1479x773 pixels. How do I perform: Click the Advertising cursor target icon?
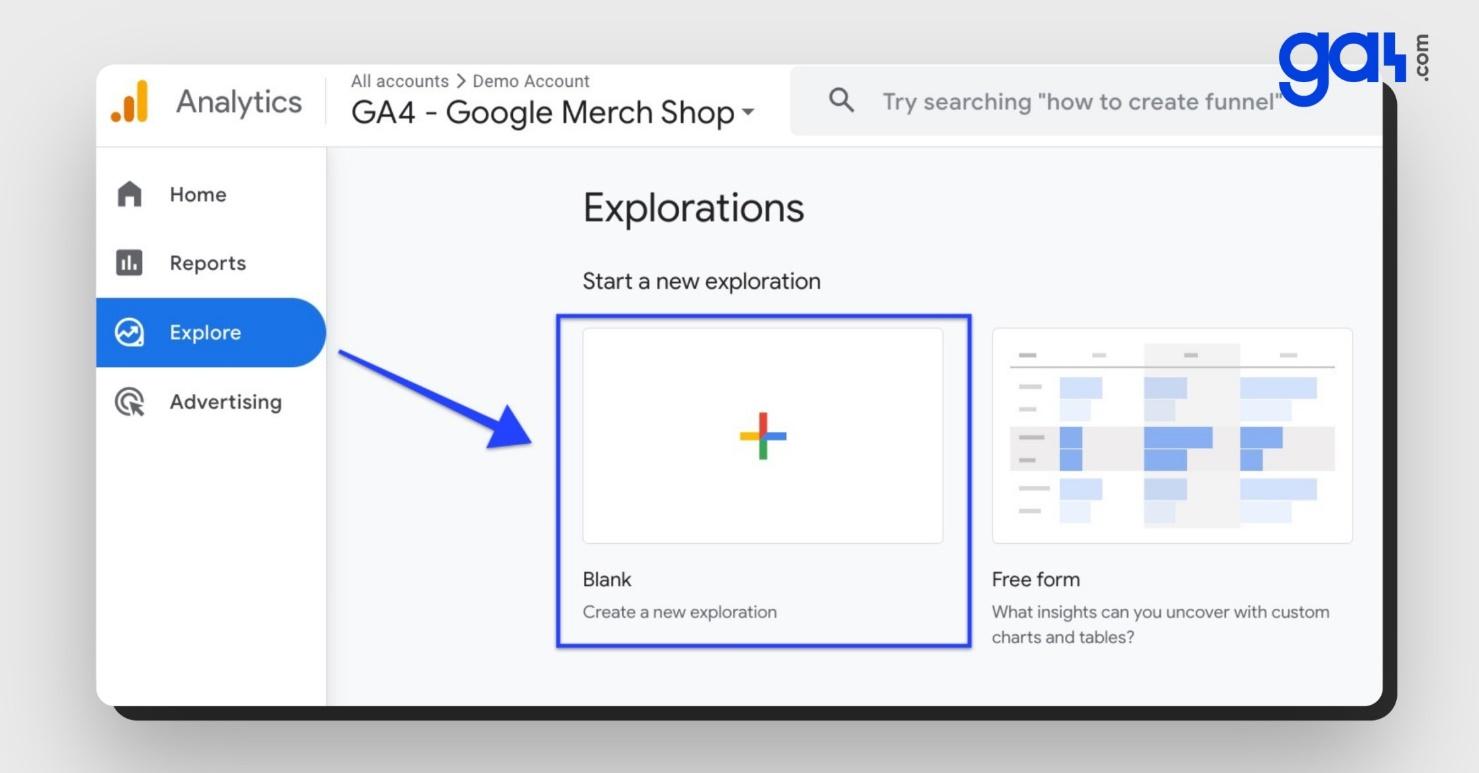click(x=130, y=402)
